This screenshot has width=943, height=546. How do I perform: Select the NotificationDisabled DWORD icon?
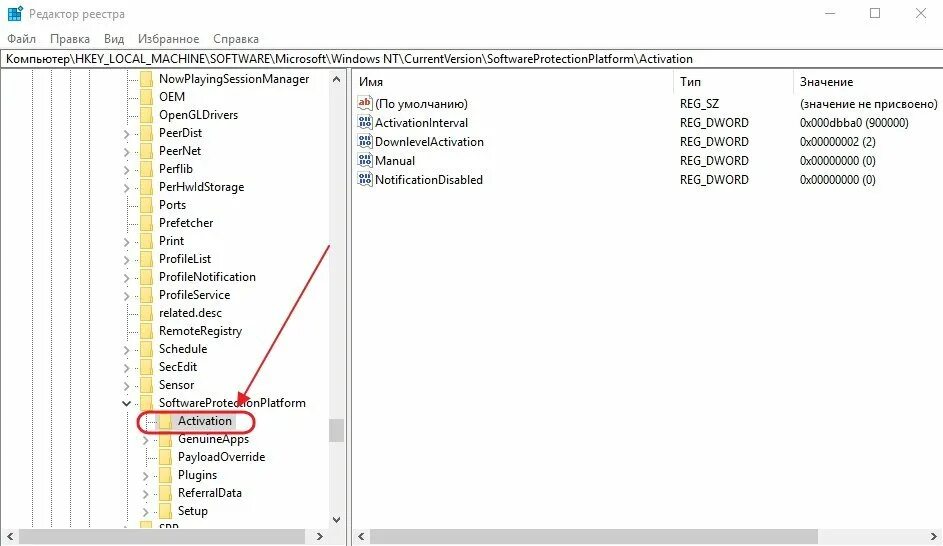click(x=364, y=179)
